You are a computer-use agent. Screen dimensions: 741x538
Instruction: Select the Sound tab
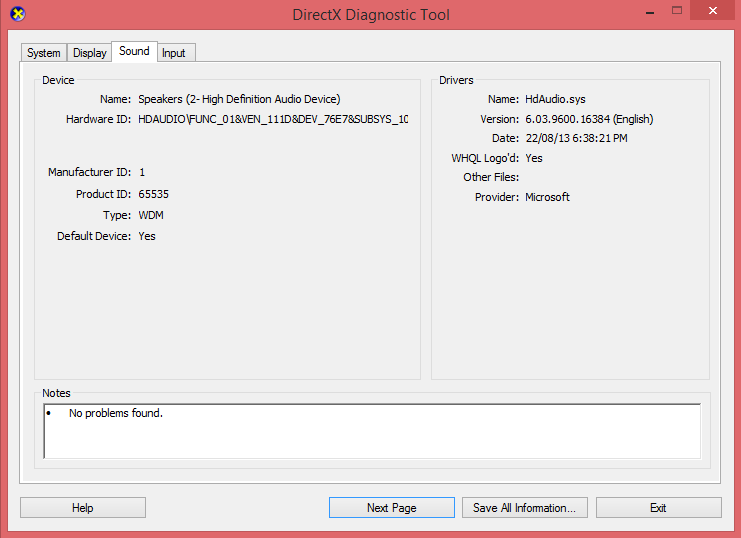tap(134, 52)
